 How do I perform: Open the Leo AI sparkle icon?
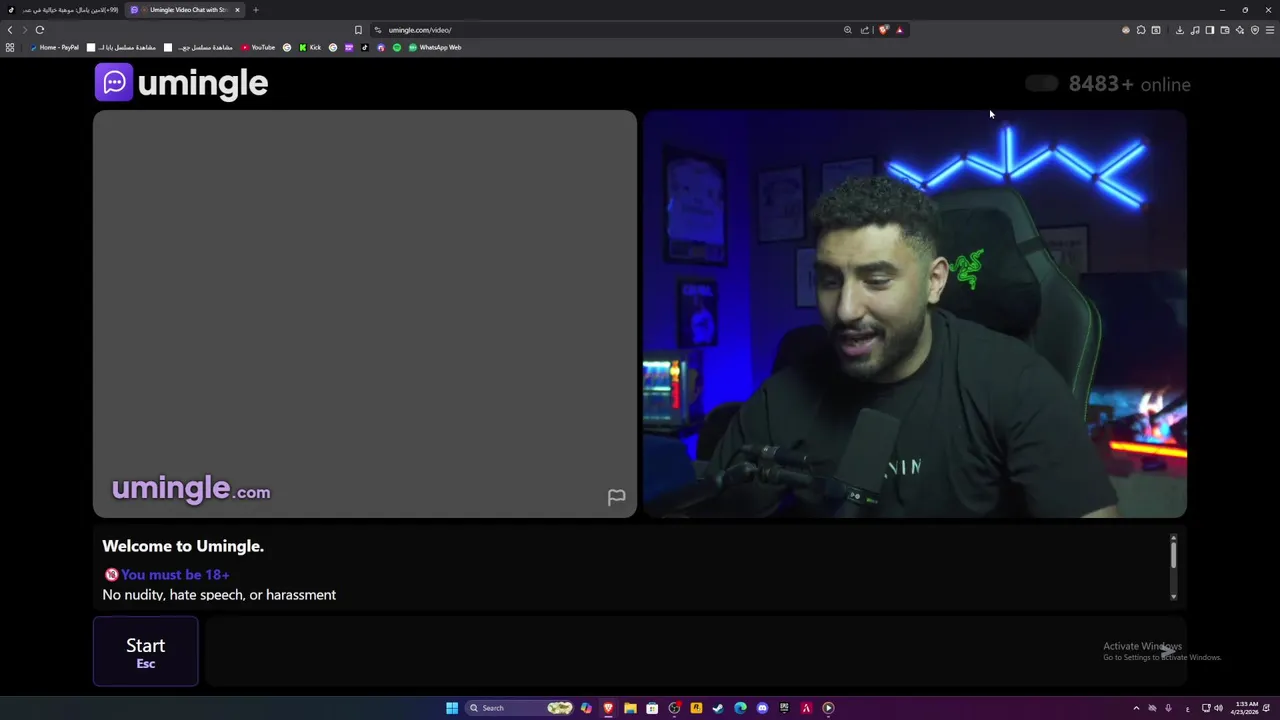[1240, 30]
